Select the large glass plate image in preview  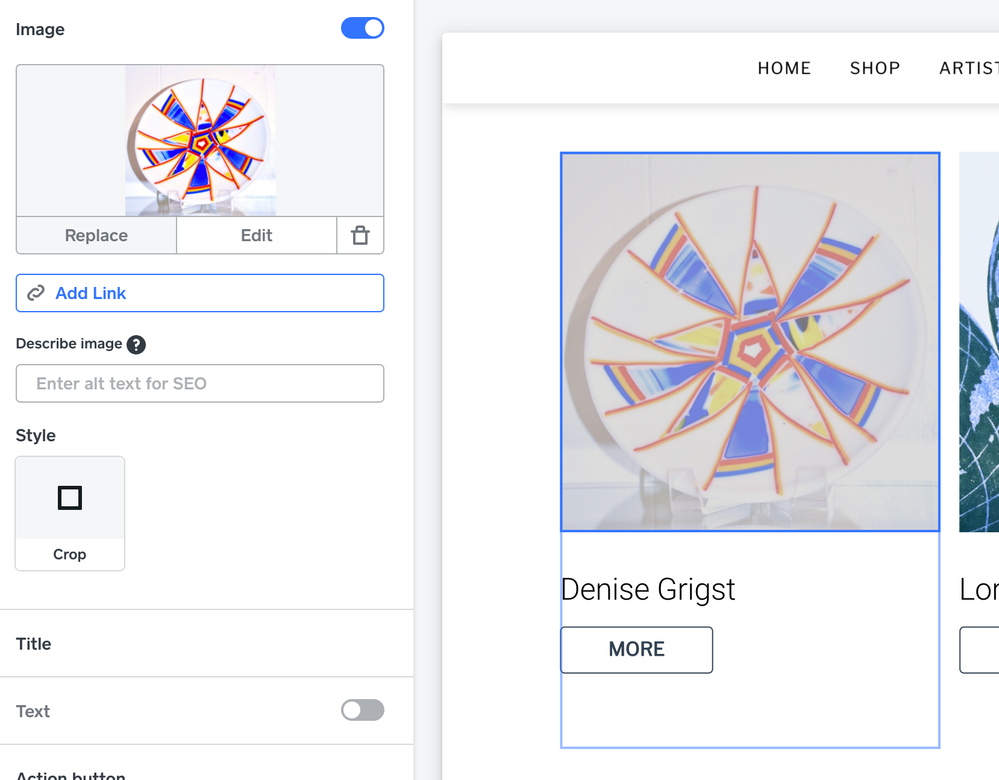tap(750, 341)
